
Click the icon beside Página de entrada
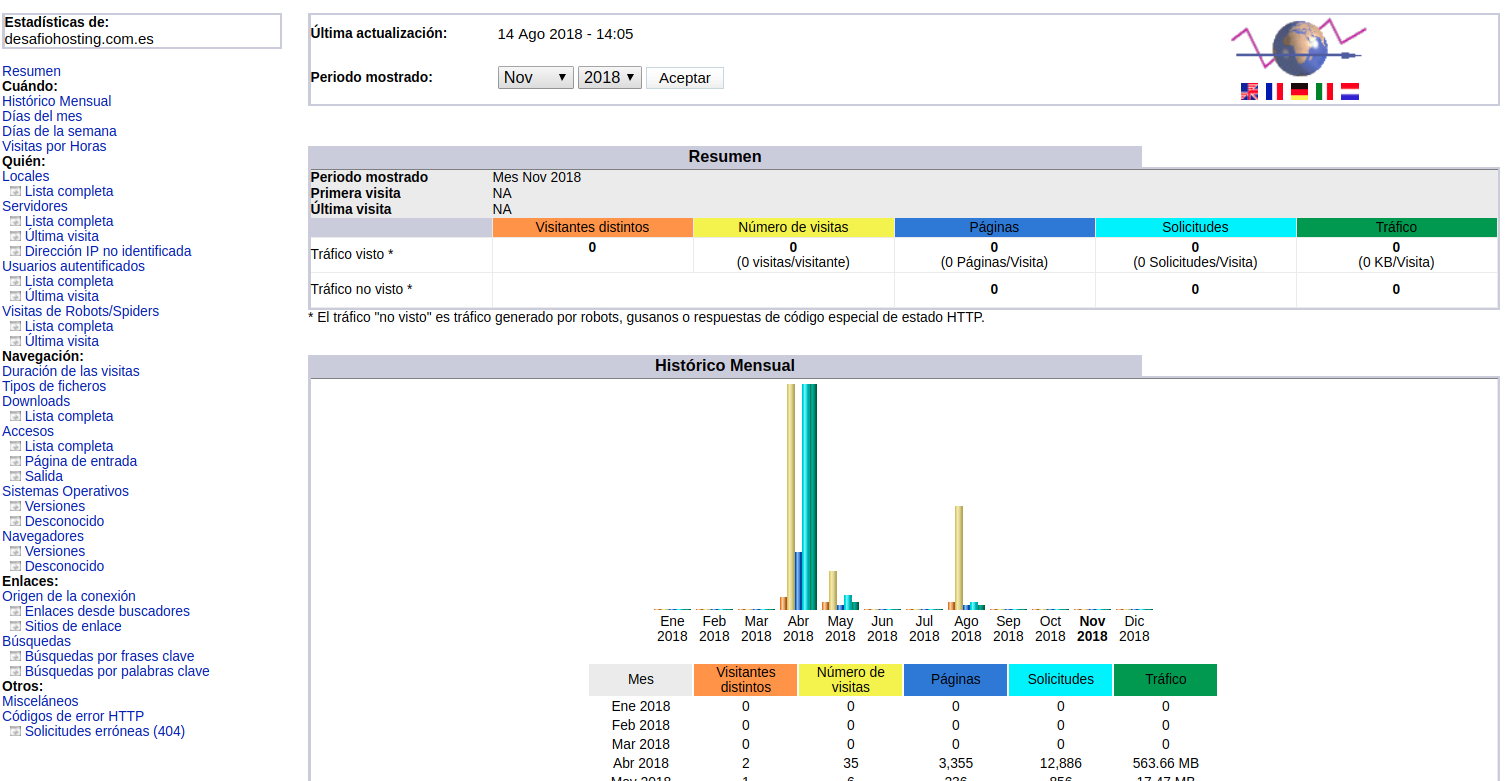coord(15,462)
